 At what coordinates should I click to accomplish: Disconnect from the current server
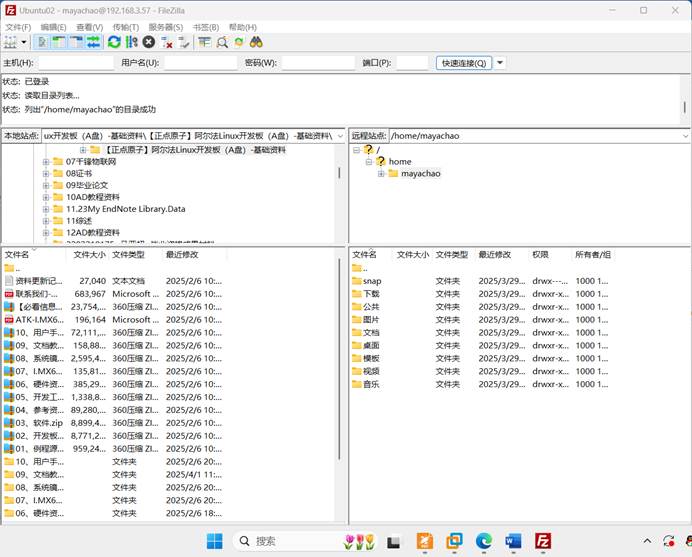point(167,42)
